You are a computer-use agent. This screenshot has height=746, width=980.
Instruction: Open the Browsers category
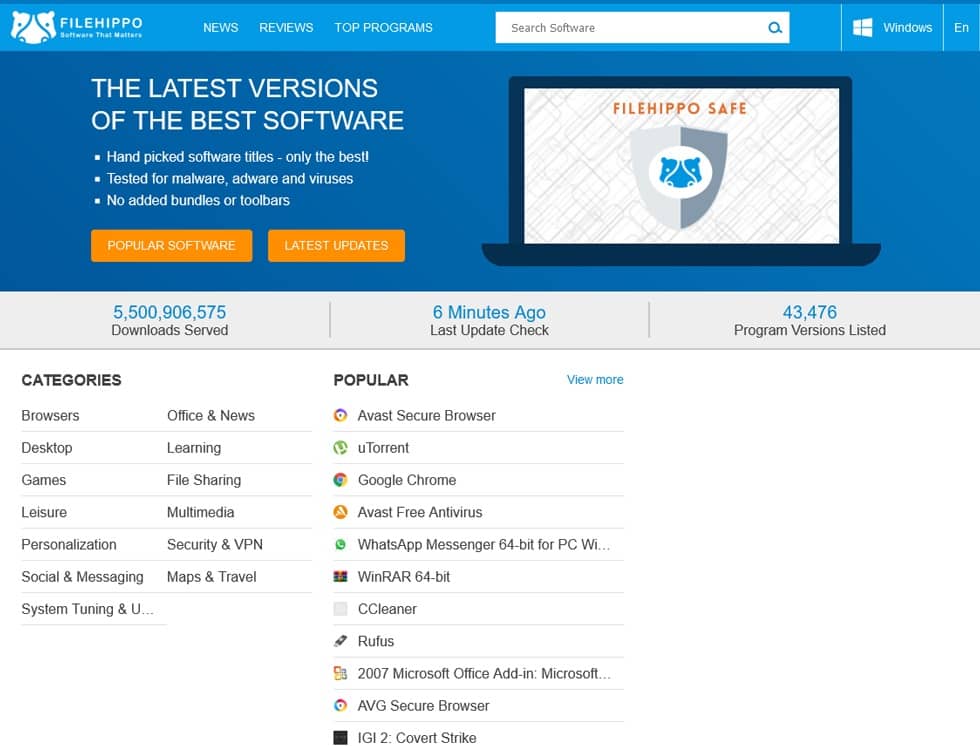(x=51, y=415)
